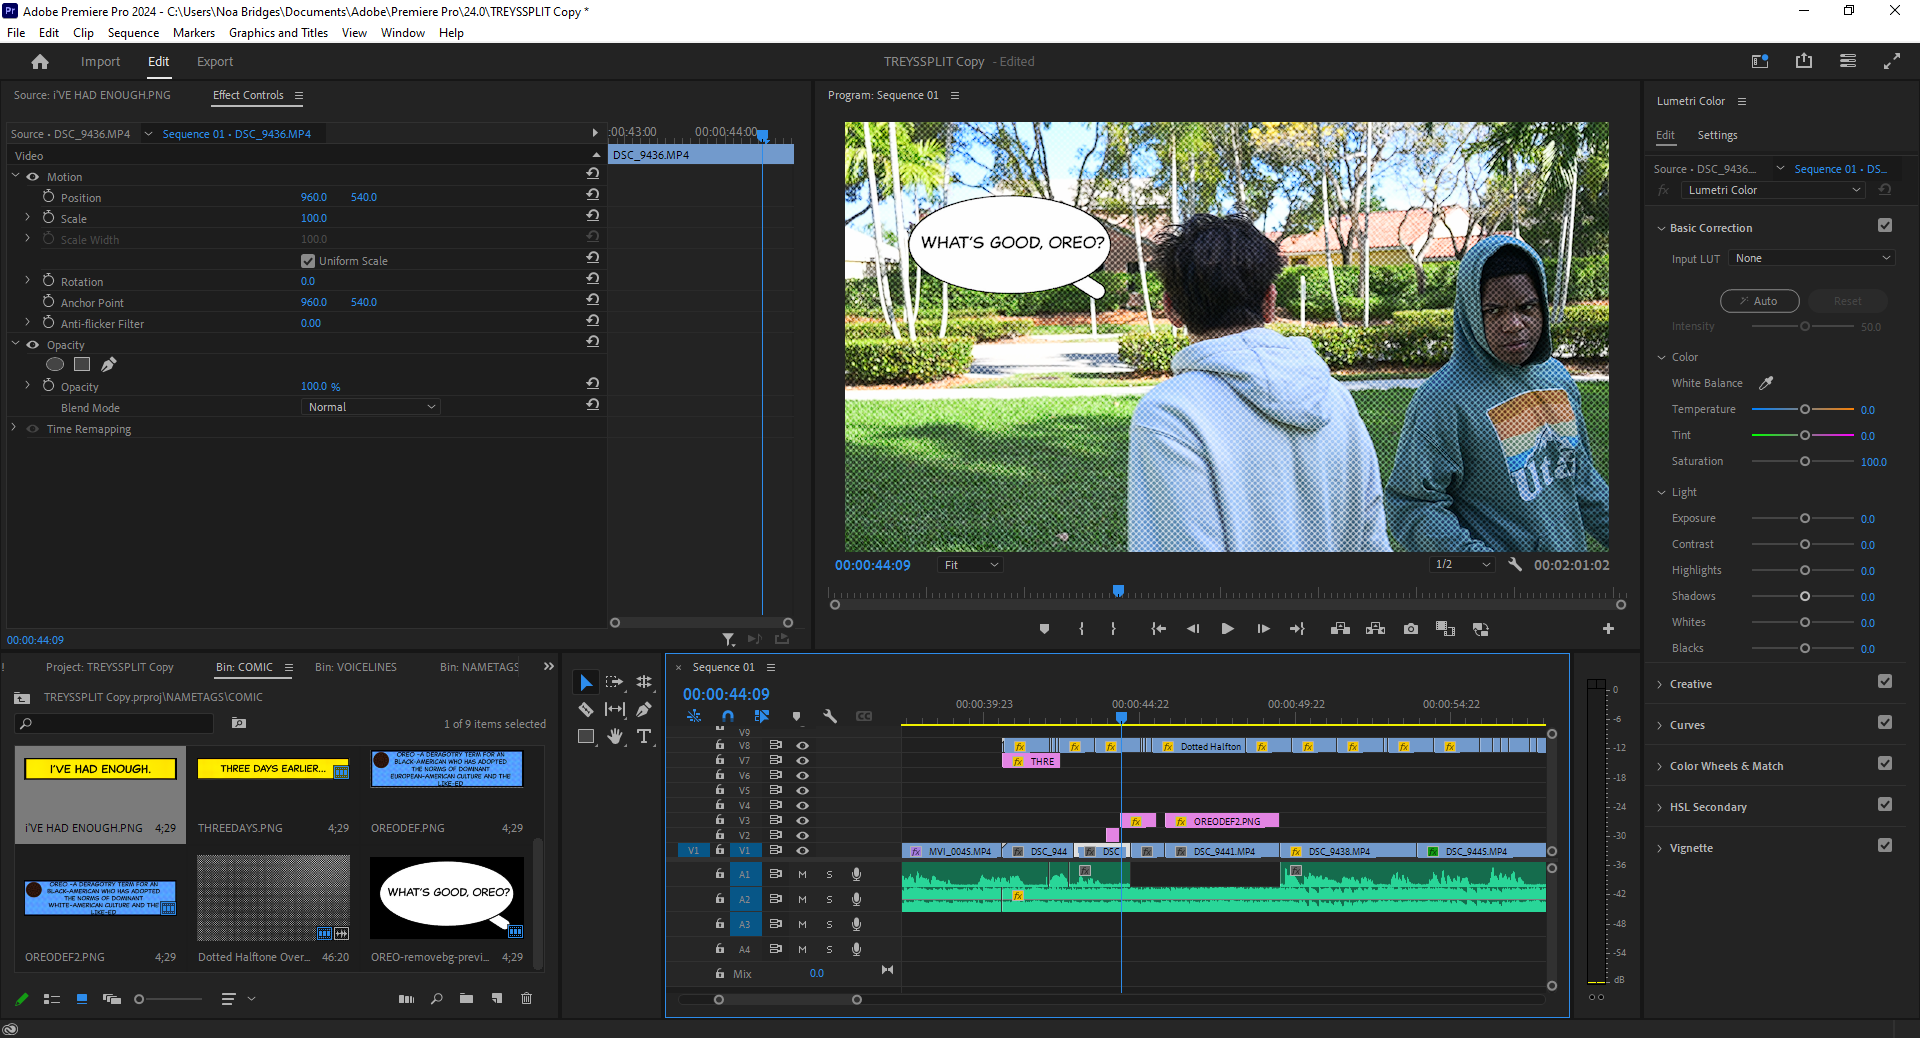Disable Basic Correction checkbox

pyautogui.click(x=1885, y=226)
